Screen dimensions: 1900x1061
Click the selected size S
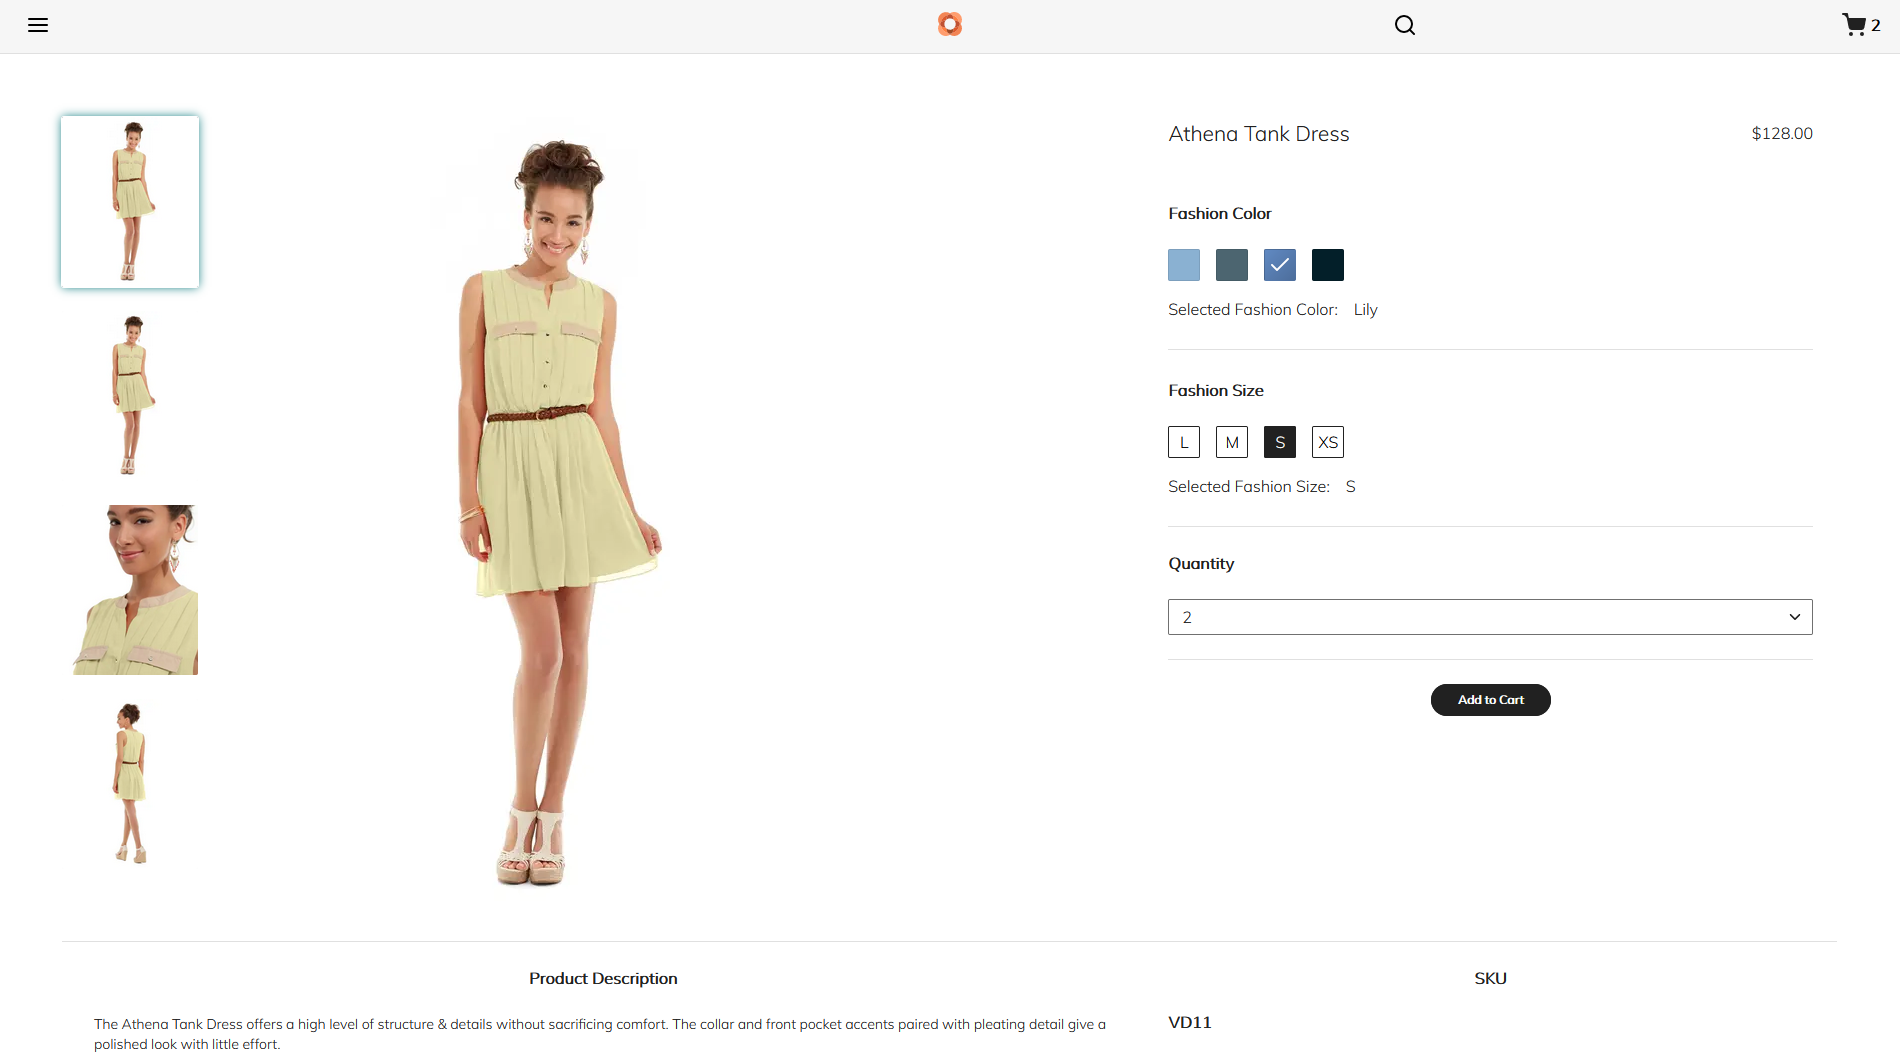coord(1280,442)
